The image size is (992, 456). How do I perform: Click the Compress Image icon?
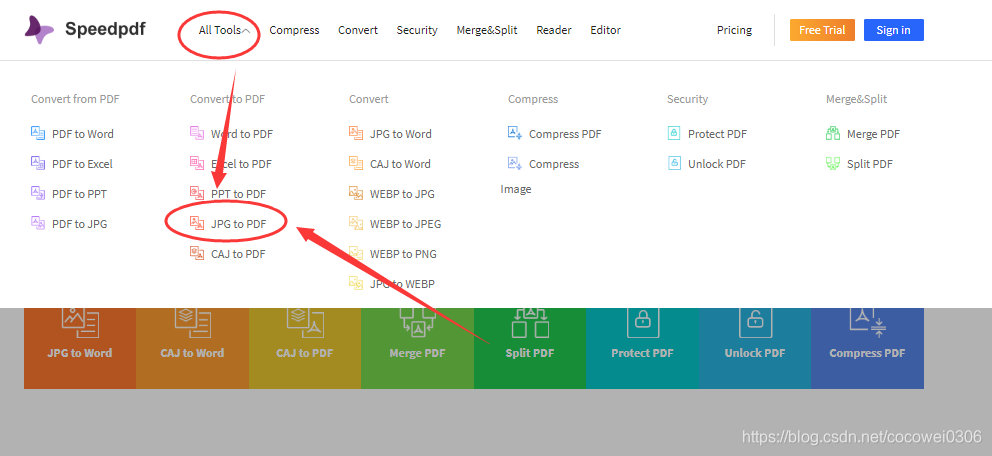tap(514, 163)
